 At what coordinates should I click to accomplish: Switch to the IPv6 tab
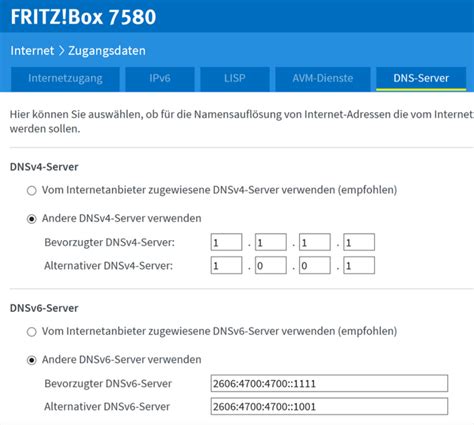(160, 79)
